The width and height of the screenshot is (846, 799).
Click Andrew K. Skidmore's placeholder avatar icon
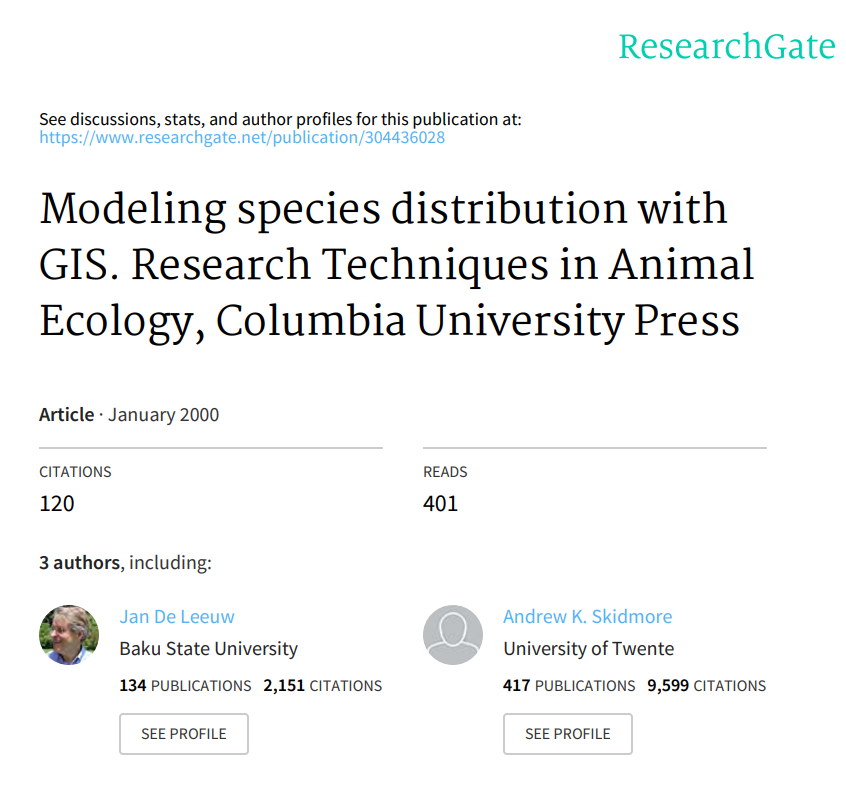[453, 635]
